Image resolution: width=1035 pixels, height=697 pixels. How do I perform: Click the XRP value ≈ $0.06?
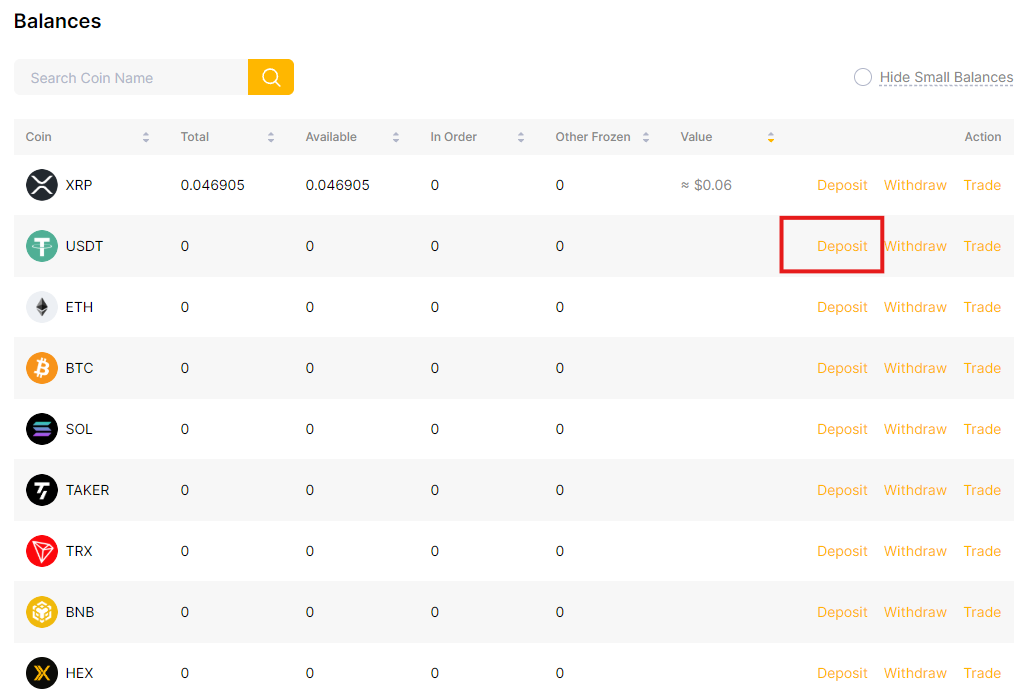pos(706,185)
